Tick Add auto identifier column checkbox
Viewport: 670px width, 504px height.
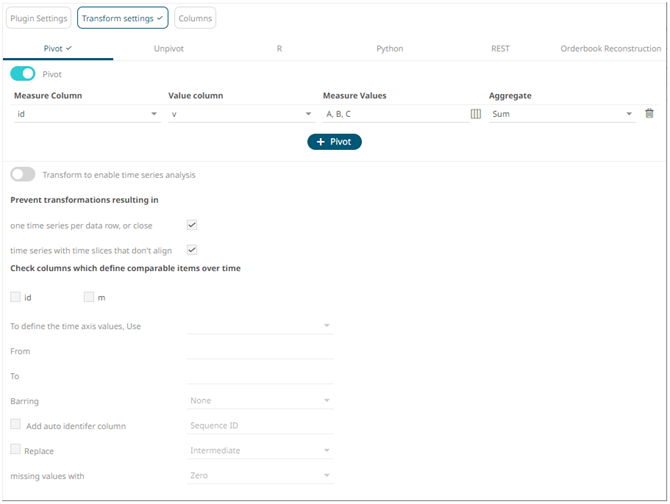click(15, 424)
